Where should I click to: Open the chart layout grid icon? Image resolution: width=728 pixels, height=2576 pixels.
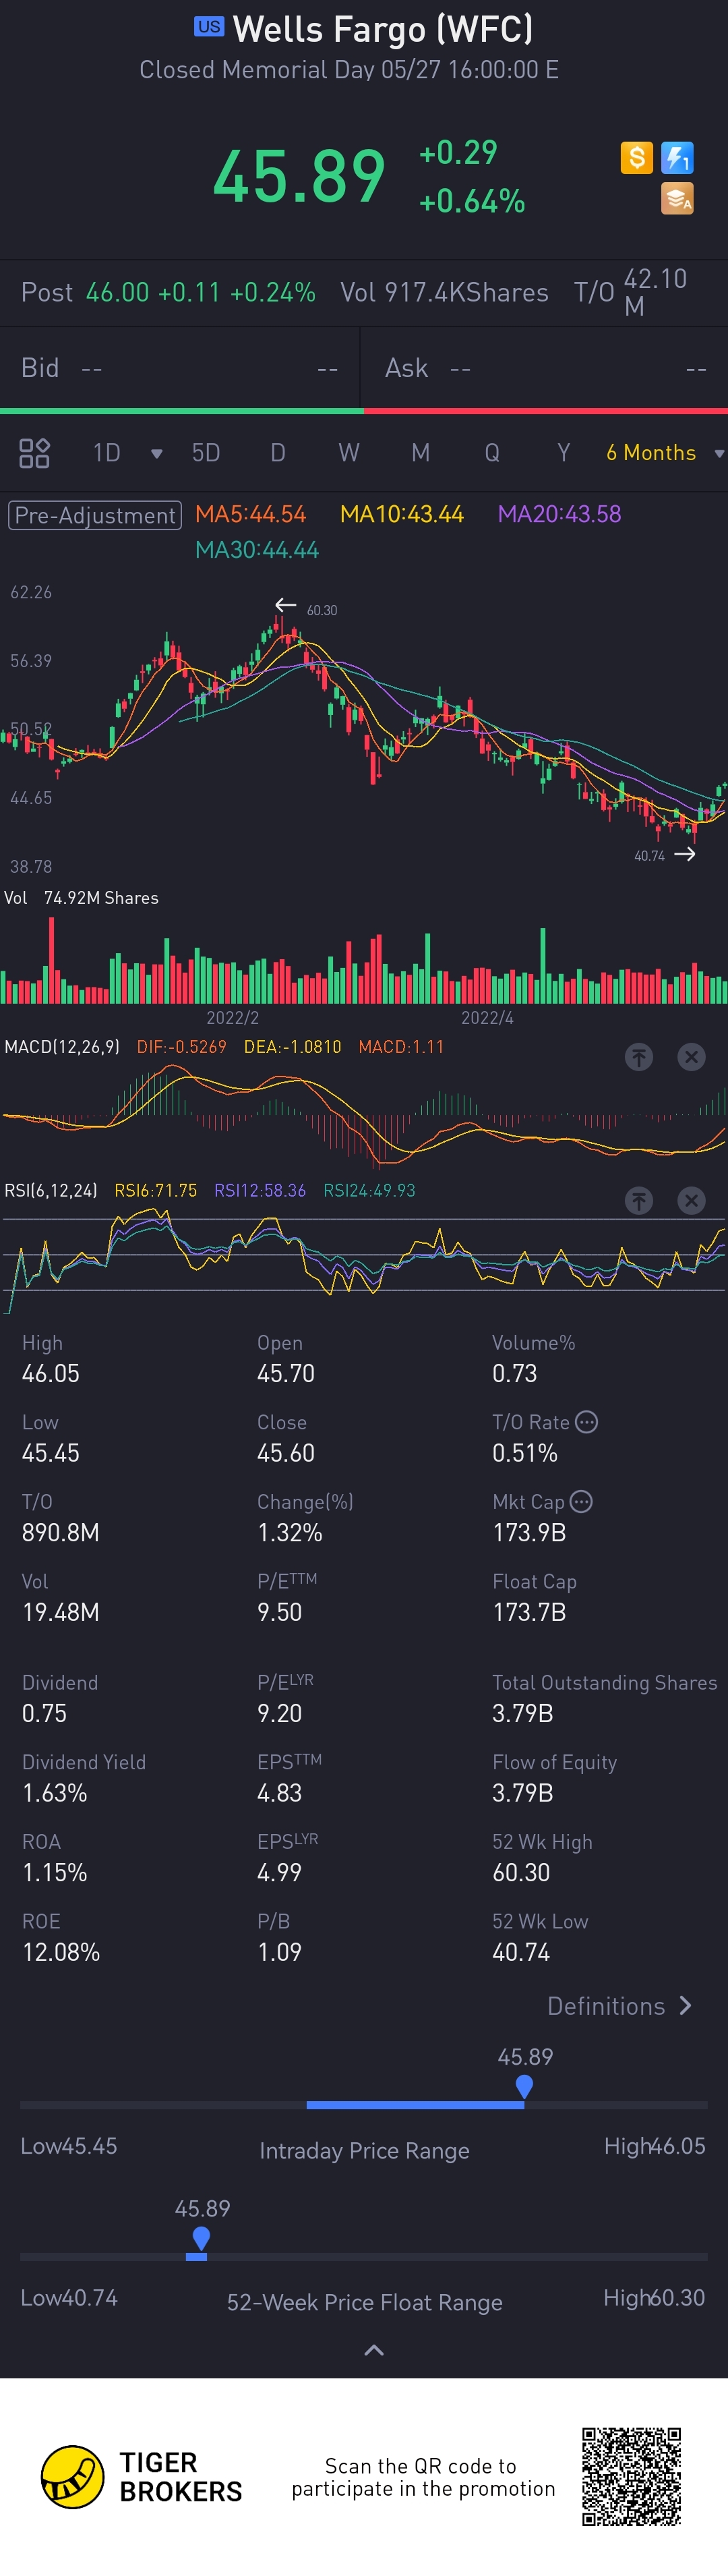pos(35,453)
